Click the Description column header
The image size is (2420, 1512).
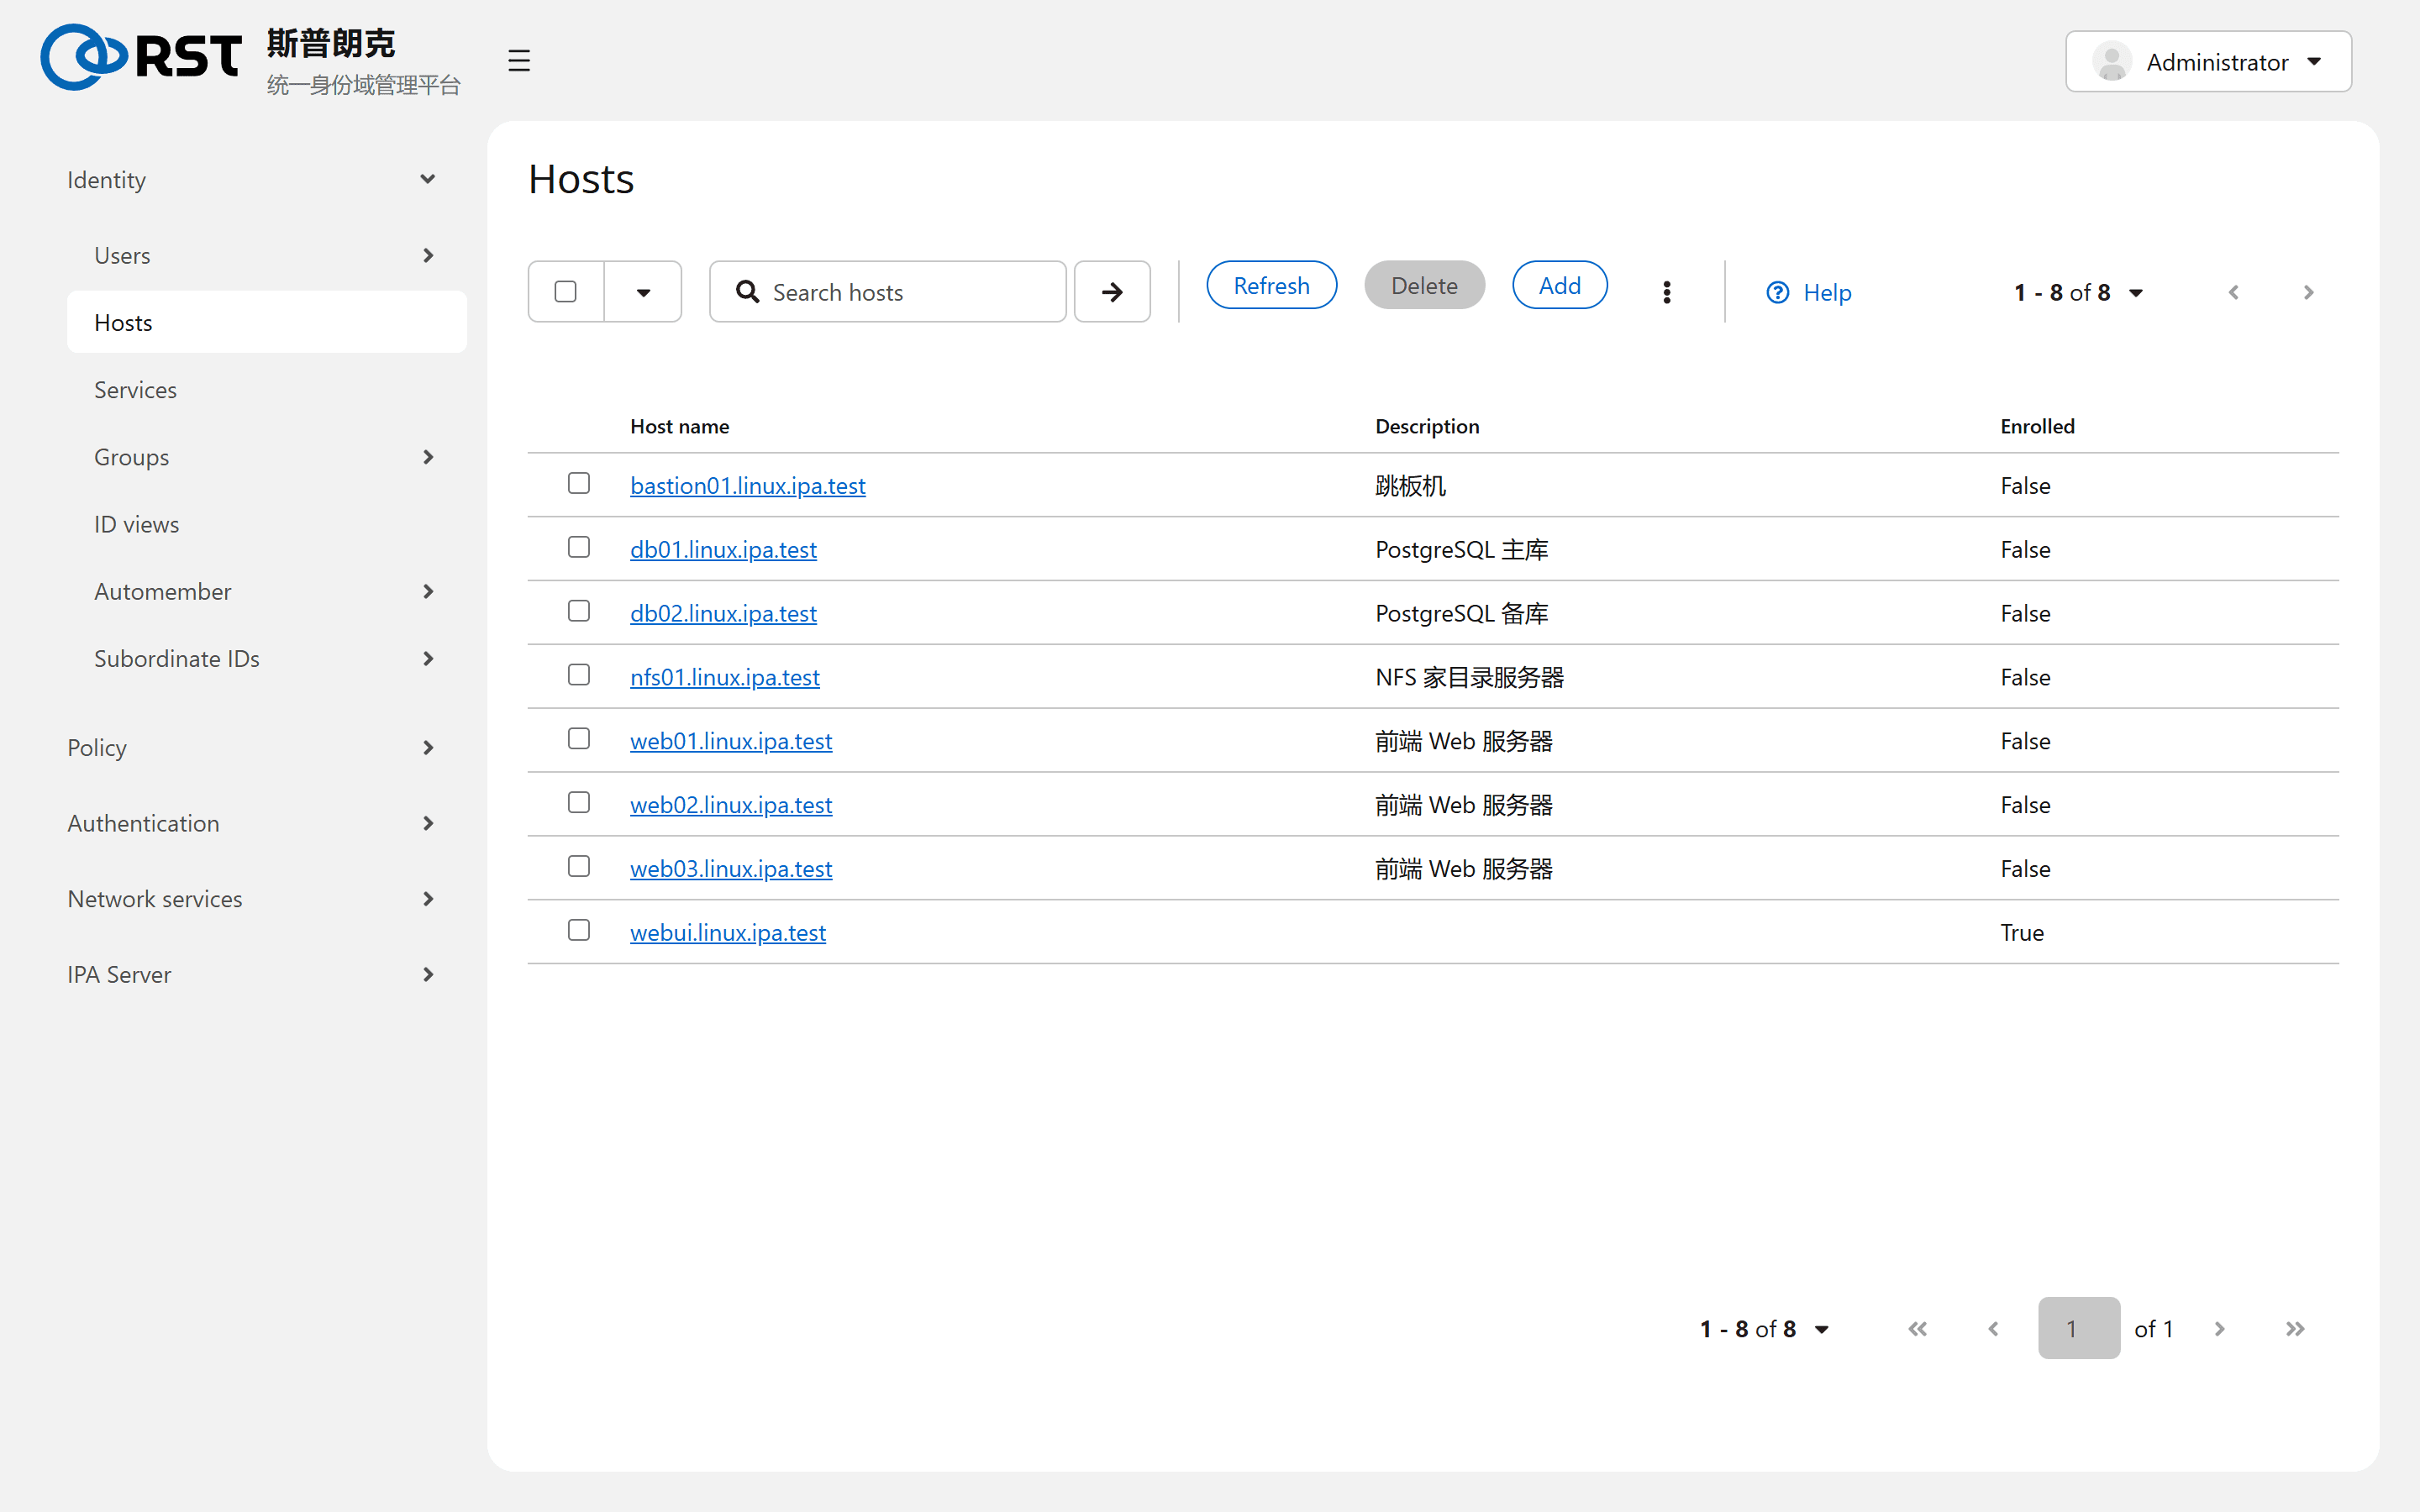[x=1427, y=426]
